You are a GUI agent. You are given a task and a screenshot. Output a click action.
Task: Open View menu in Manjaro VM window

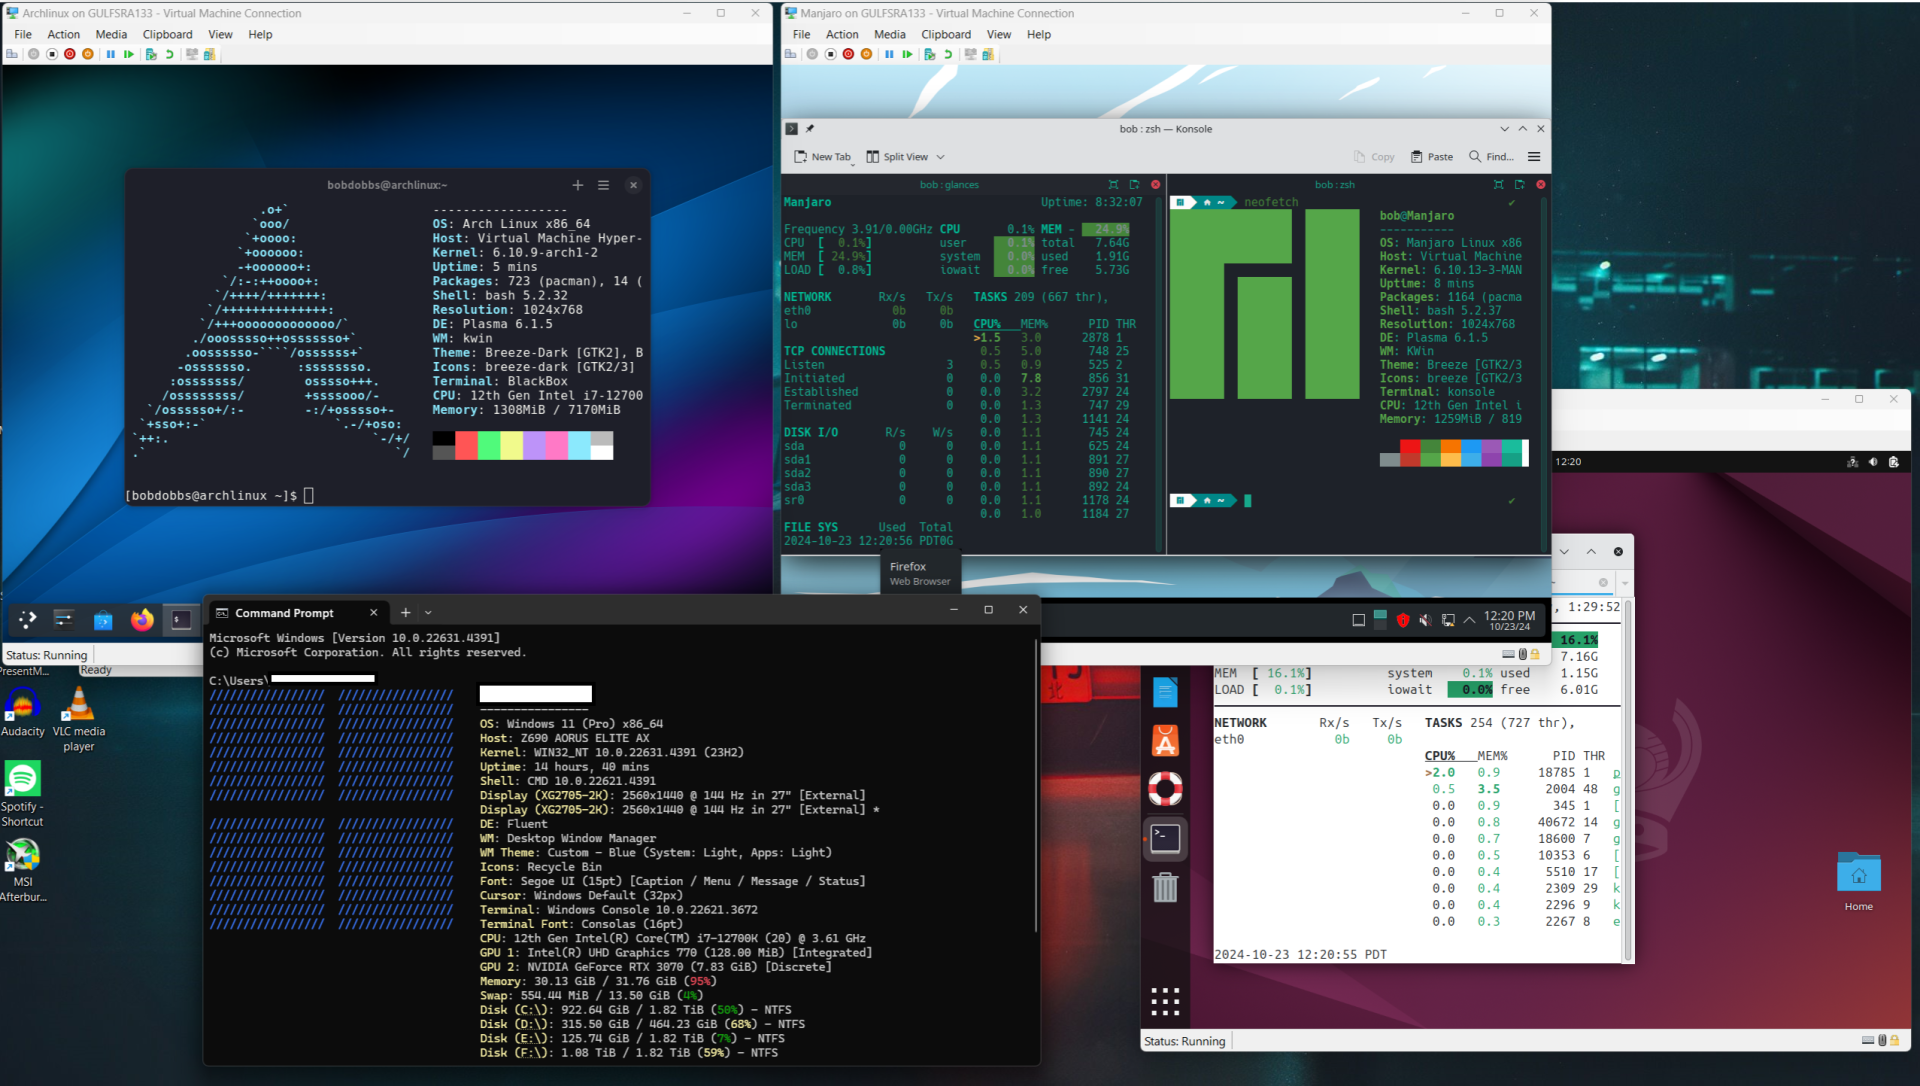pos(999,34)
